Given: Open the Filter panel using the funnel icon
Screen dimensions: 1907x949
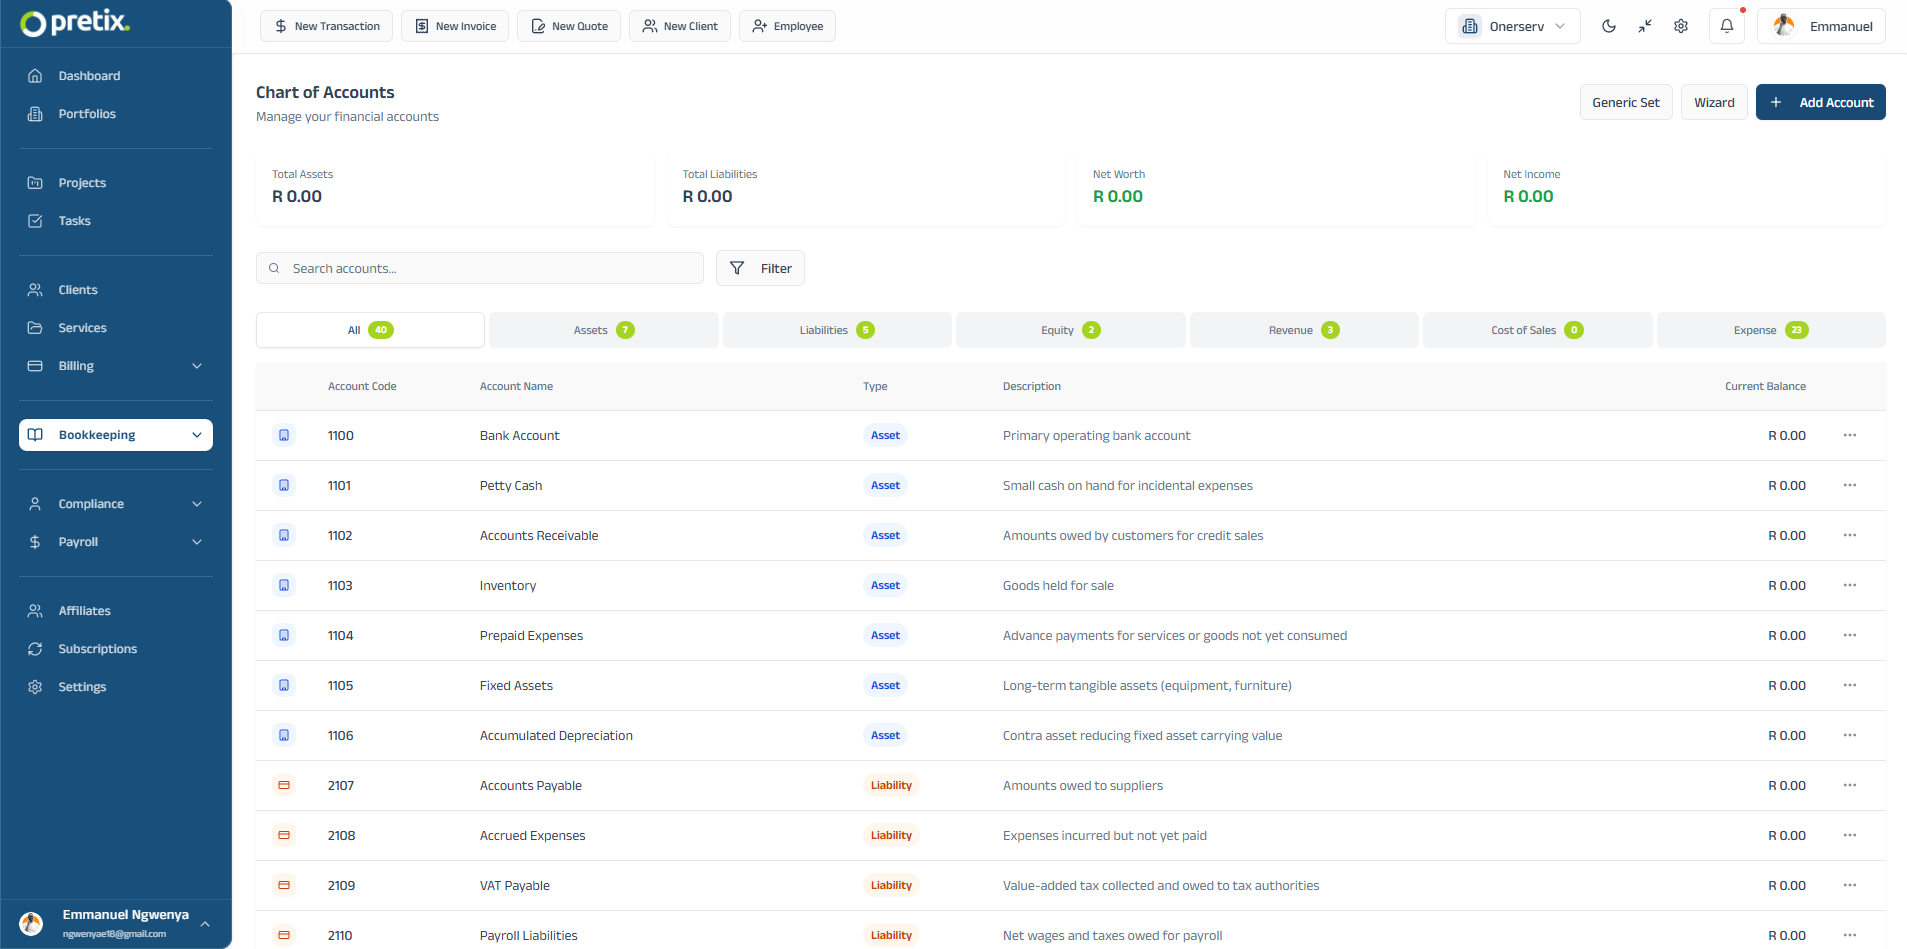Looking at the screenshot, I should [x=737, y=268].
